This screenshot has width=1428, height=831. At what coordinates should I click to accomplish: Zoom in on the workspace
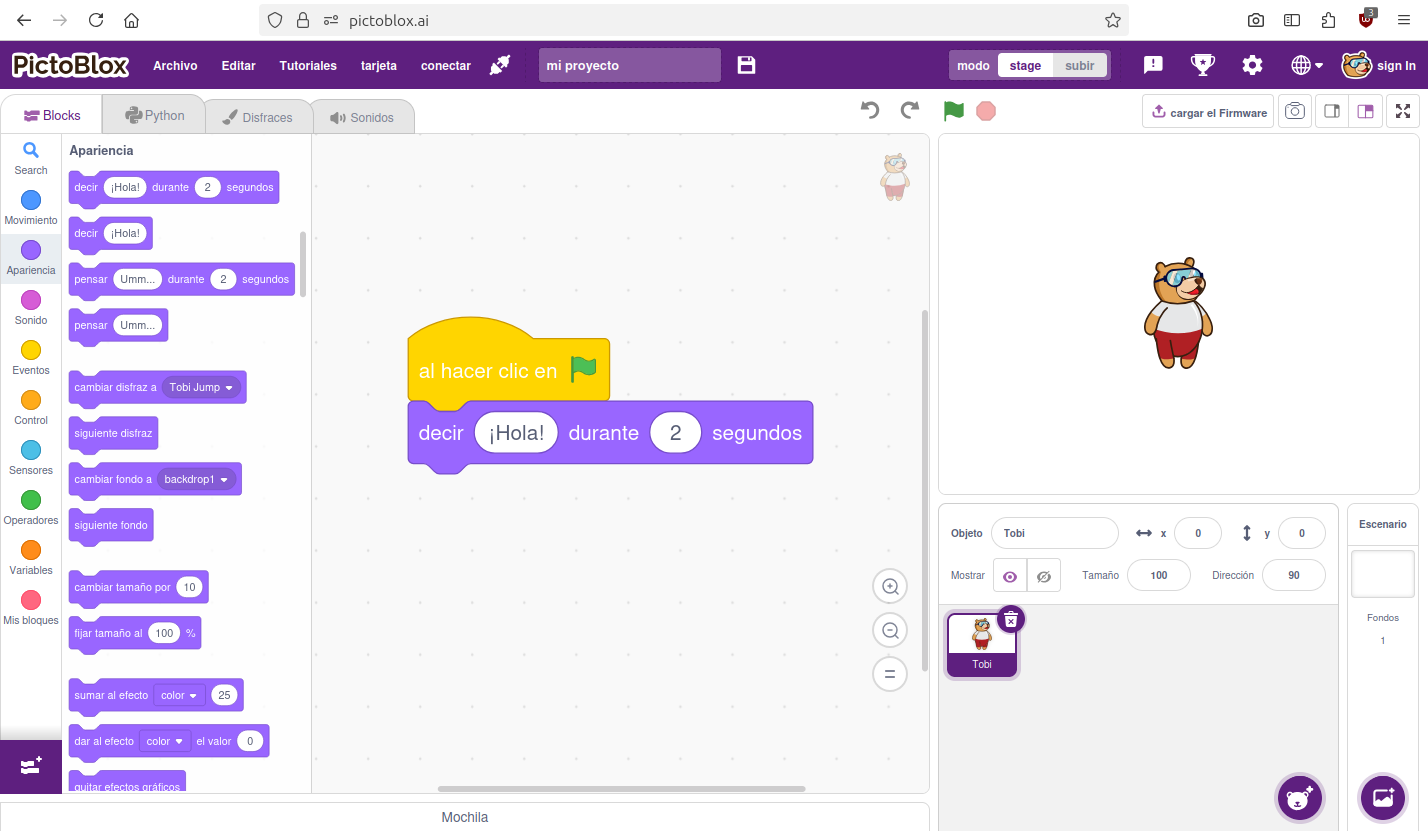tap(890, 586)
